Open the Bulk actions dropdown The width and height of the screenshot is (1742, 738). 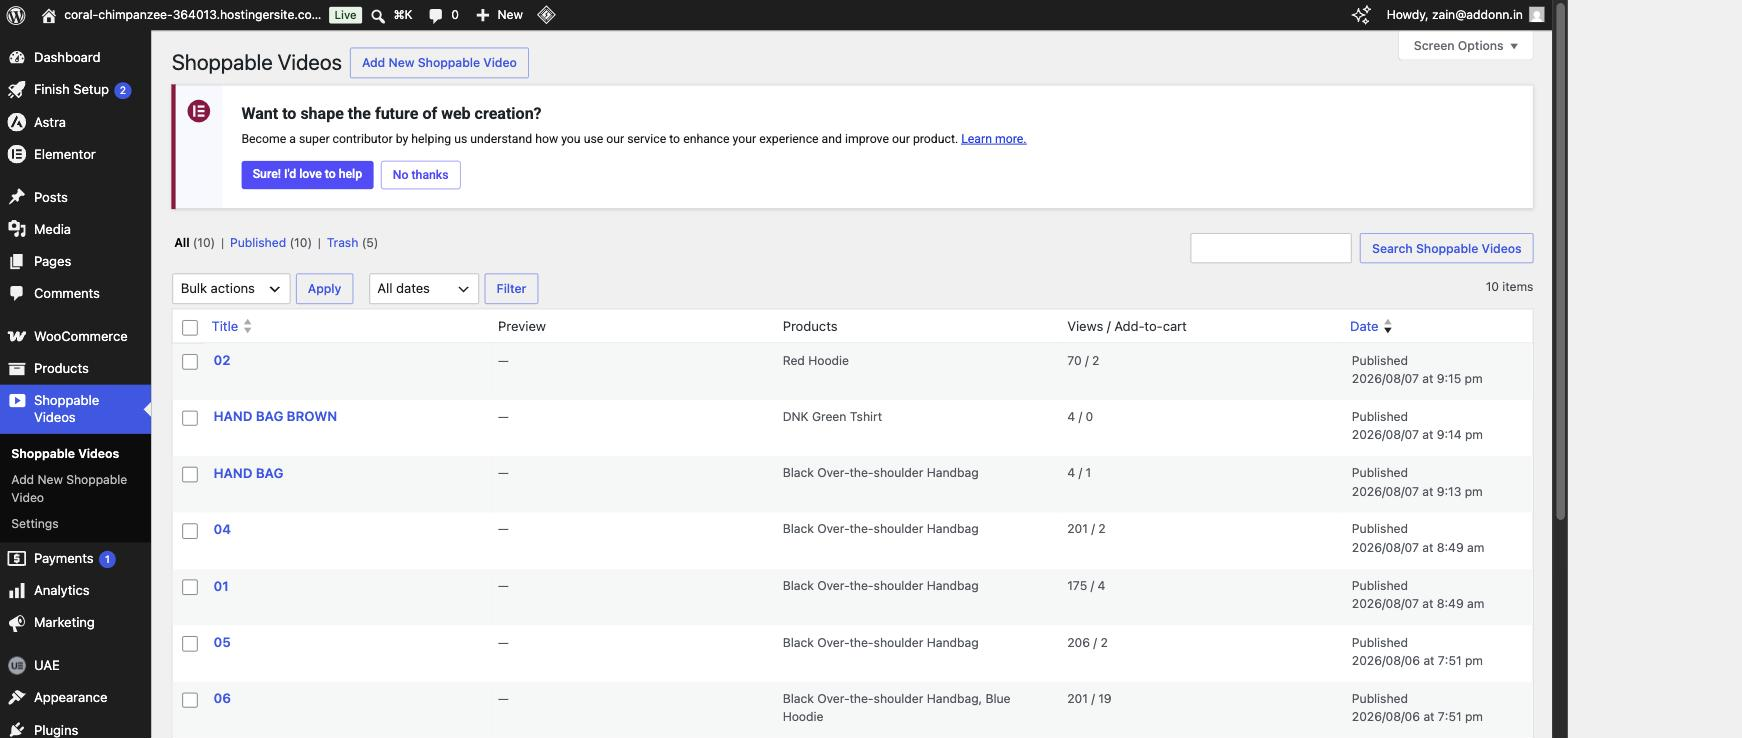click(231, 288)
